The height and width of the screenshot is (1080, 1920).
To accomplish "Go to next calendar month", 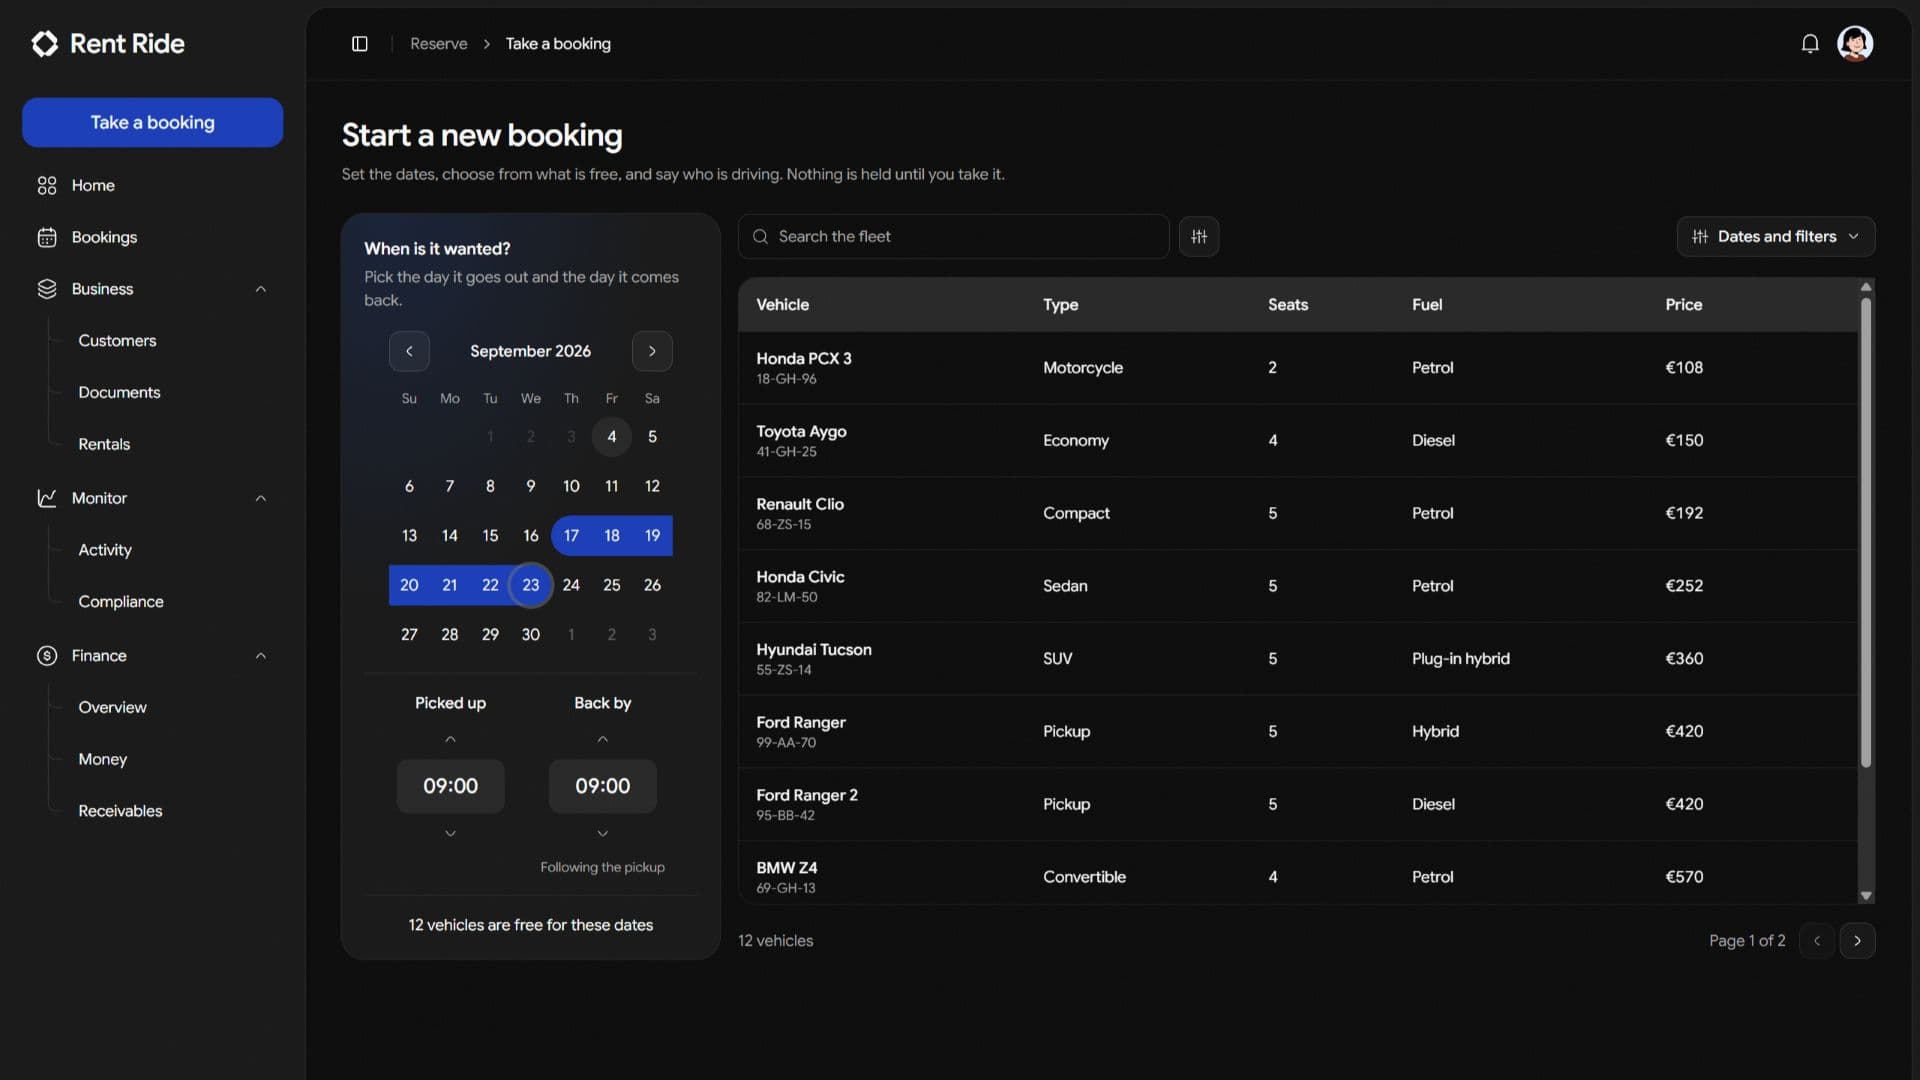I will [652, 351].
